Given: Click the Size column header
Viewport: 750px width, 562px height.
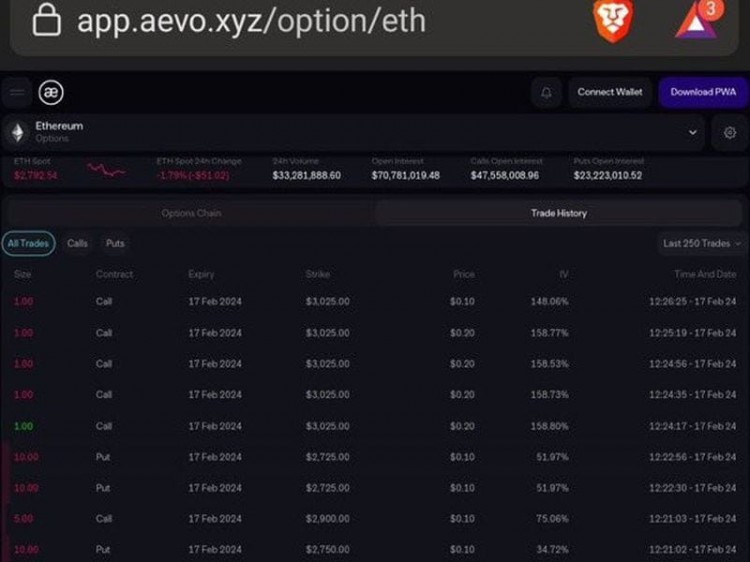Looking at the screenshot, I should (22, 274).
